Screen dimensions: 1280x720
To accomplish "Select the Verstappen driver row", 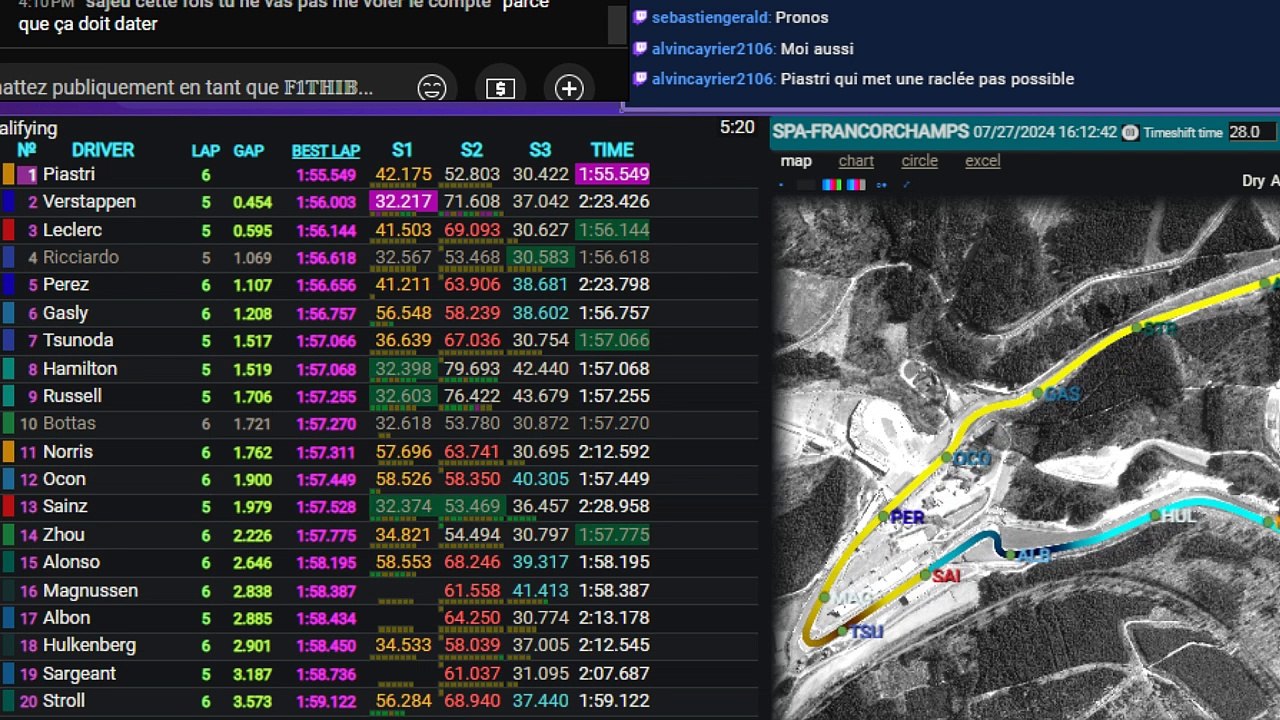I will [x=378, y=202].
